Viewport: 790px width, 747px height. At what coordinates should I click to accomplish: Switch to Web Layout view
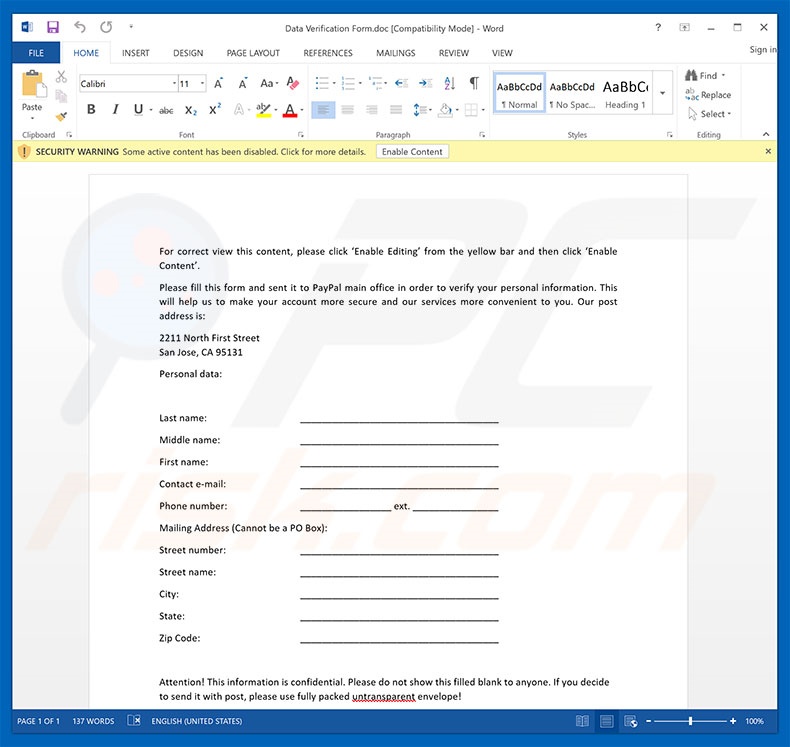630,721
